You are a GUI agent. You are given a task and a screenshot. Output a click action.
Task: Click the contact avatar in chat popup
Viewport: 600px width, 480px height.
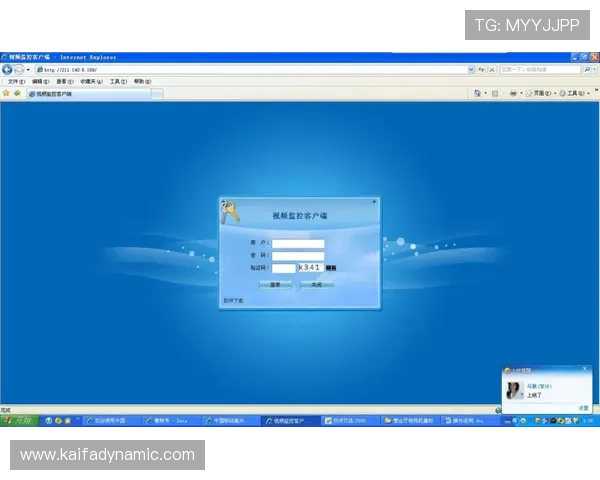pyautogui.click(x=515, y=390)
